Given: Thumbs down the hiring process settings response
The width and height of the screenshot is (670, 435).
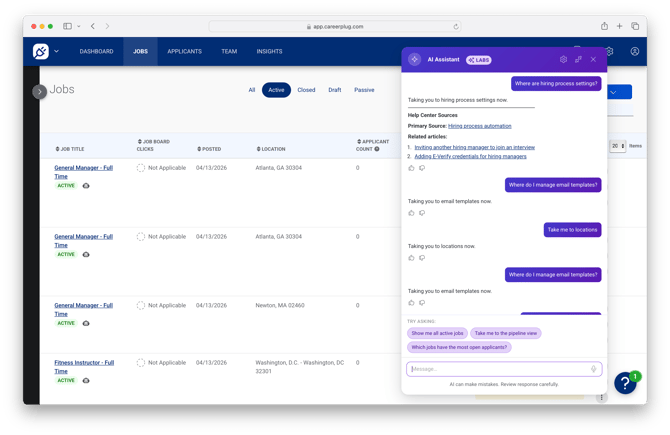Looking at the screenshot, I should pos(422,168).
